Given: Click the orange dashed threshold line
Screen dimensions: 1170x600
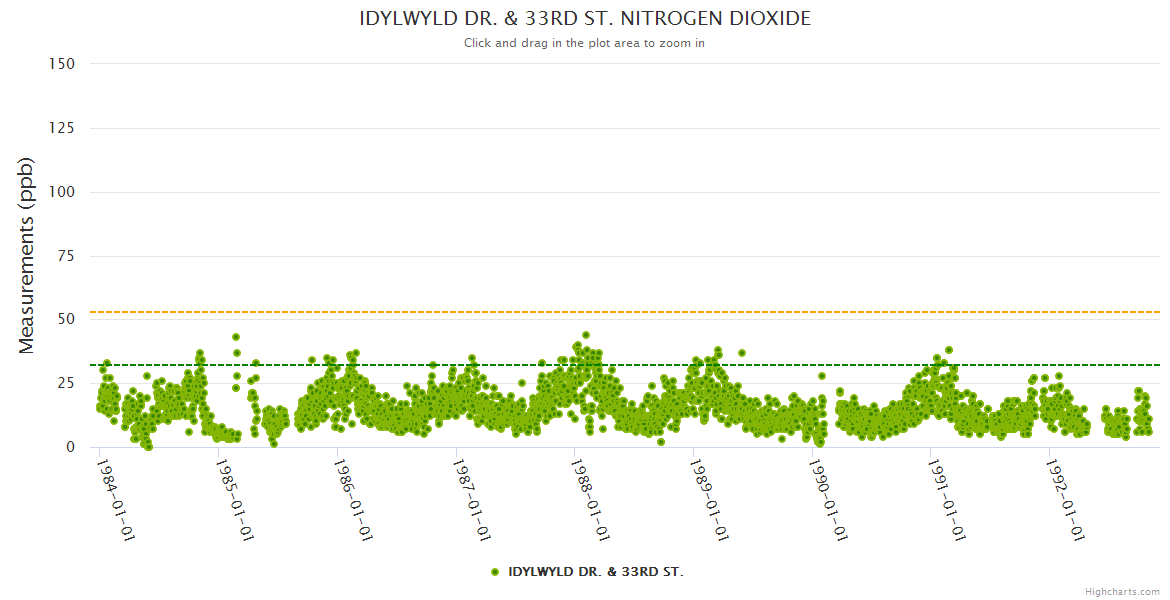Looking at the screenshot, I should tap(700, 312).
